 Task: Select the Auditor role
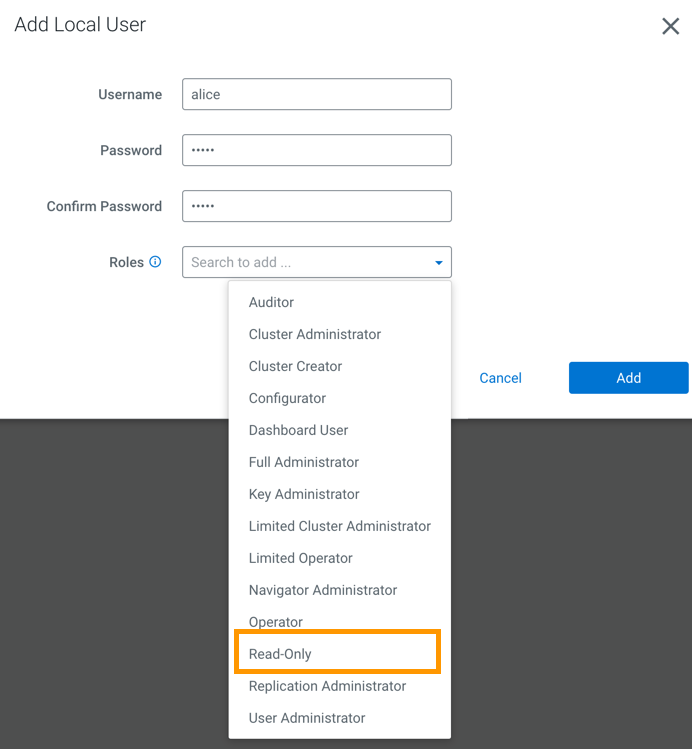pyautogui.click(x=271, y=302)
